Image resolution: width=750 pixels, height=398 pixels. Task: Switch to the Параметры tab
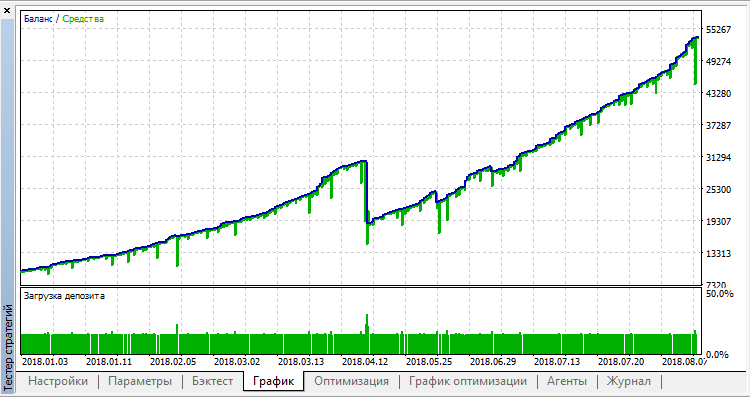140,381
